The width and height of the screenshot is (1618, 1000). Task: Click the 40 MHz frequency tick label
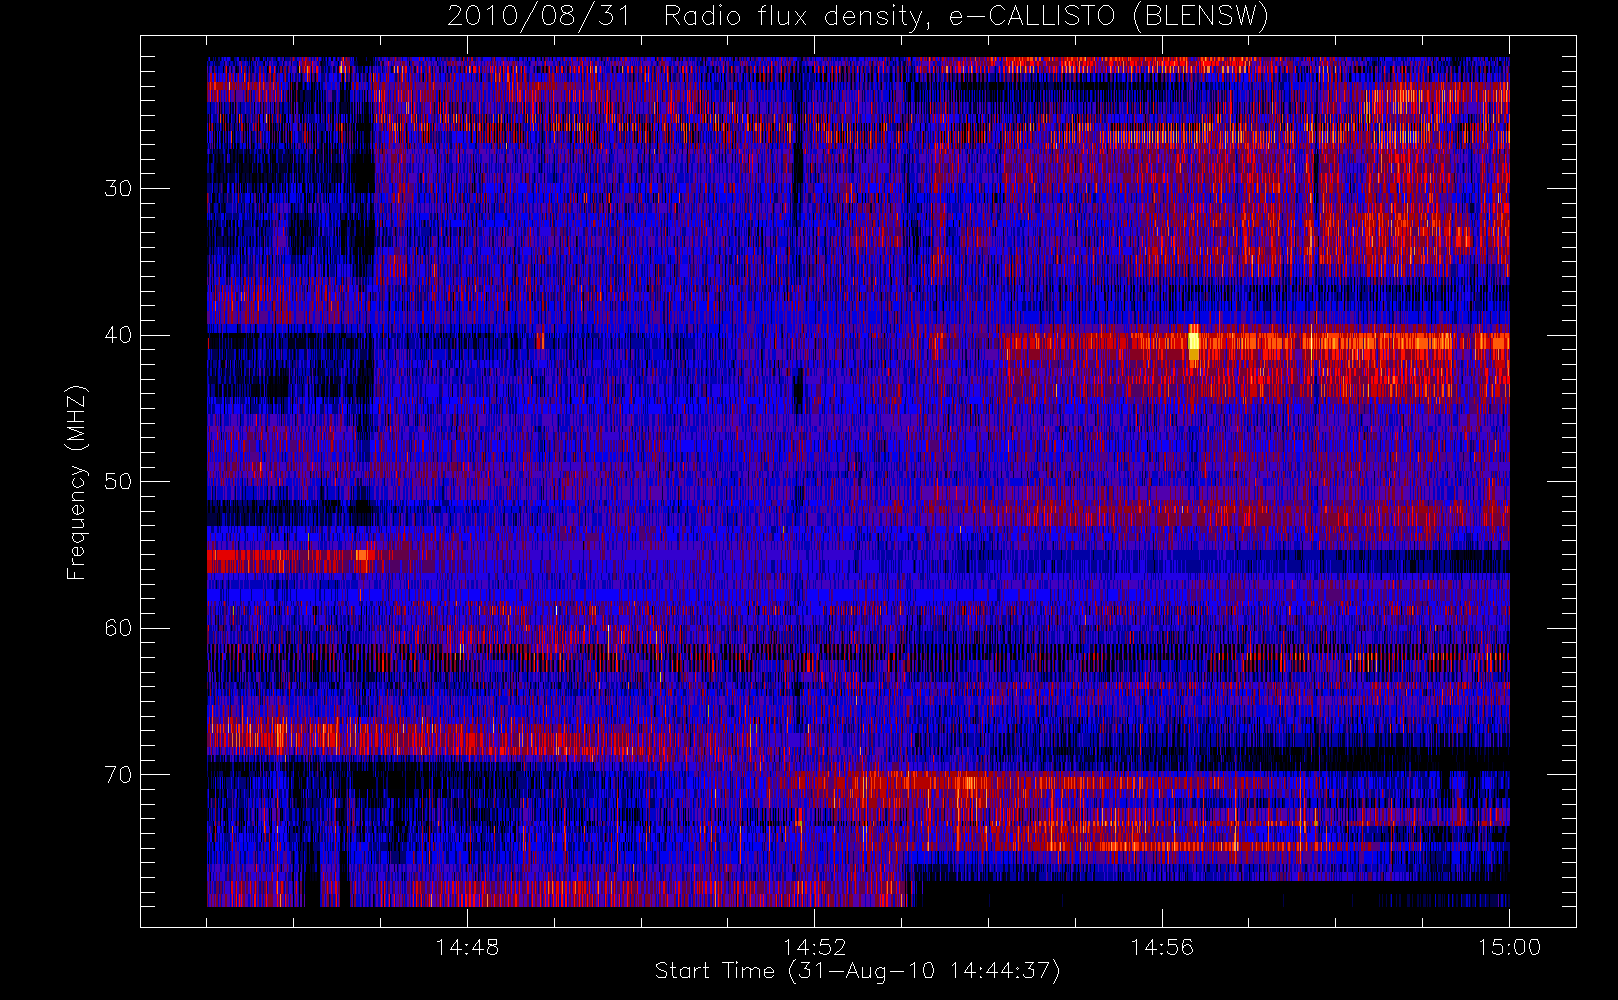pyautogui.click(x=118, y=336)
